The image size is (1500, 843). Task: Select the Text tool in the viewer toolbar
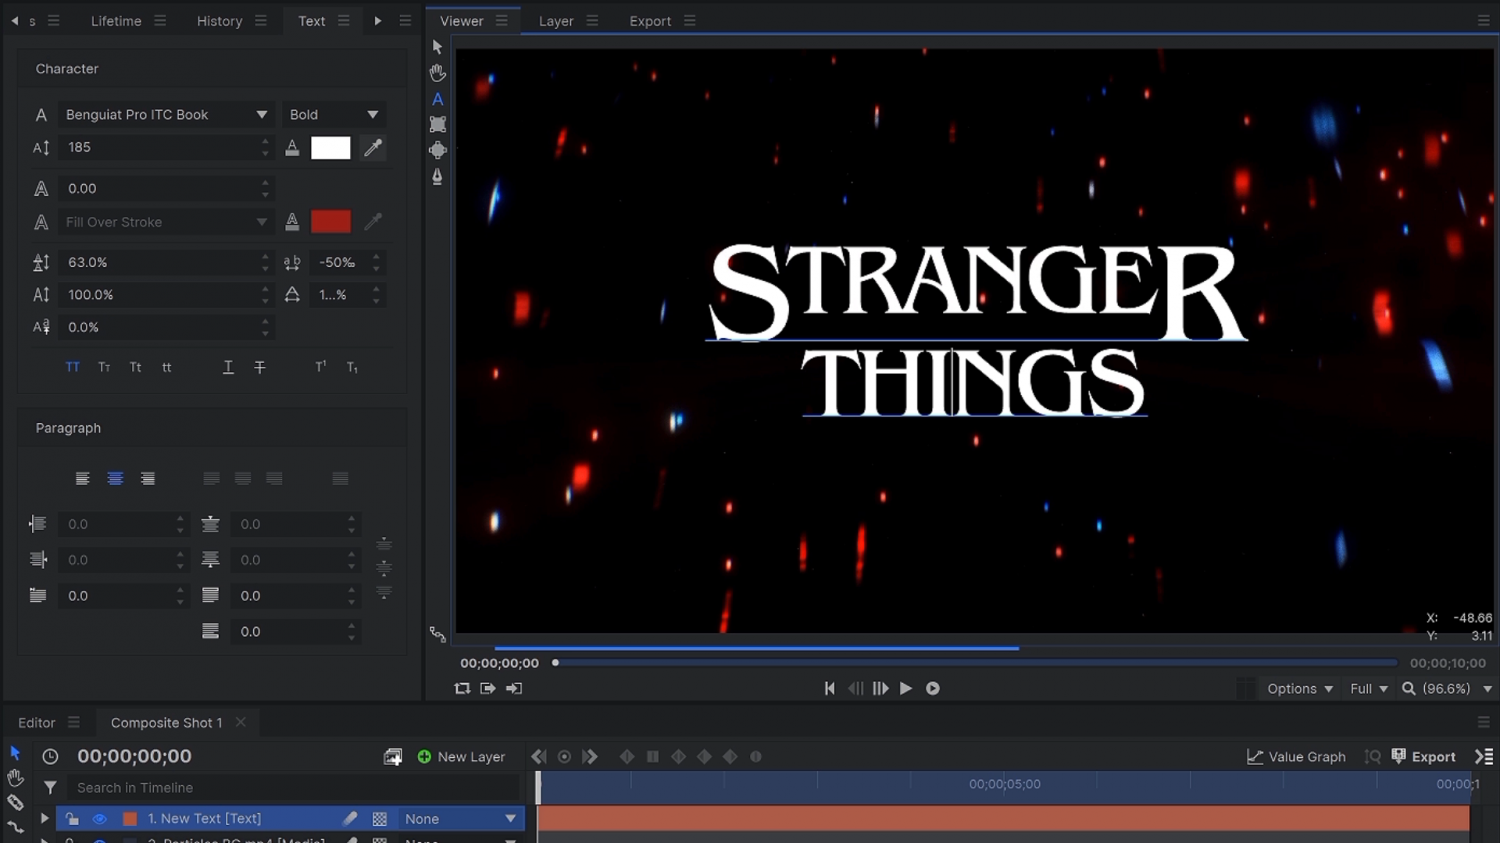coord(437,99)
